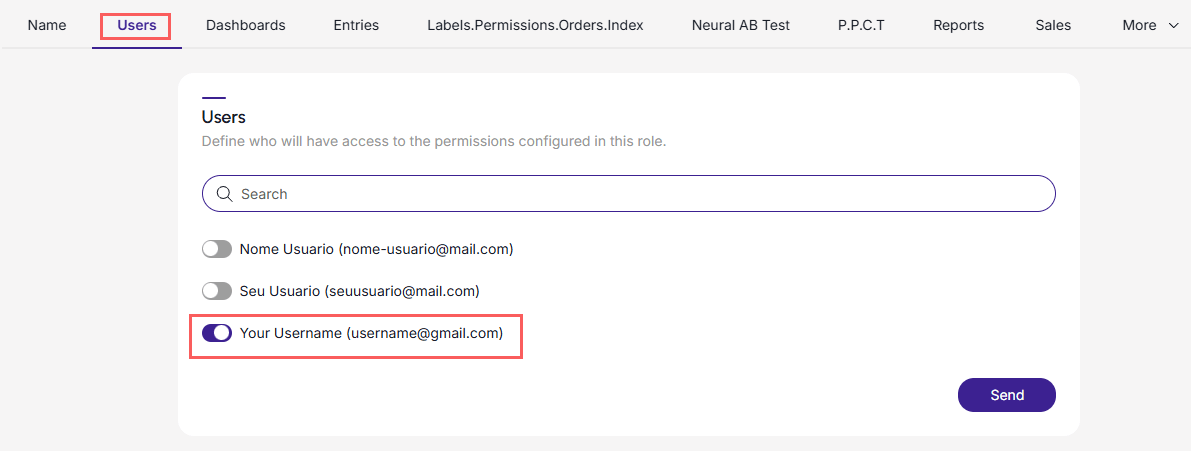The height and width of the screenshot is (451, 1191).
Task: Focus the Search users input field
Action: (x=629, y=194)
